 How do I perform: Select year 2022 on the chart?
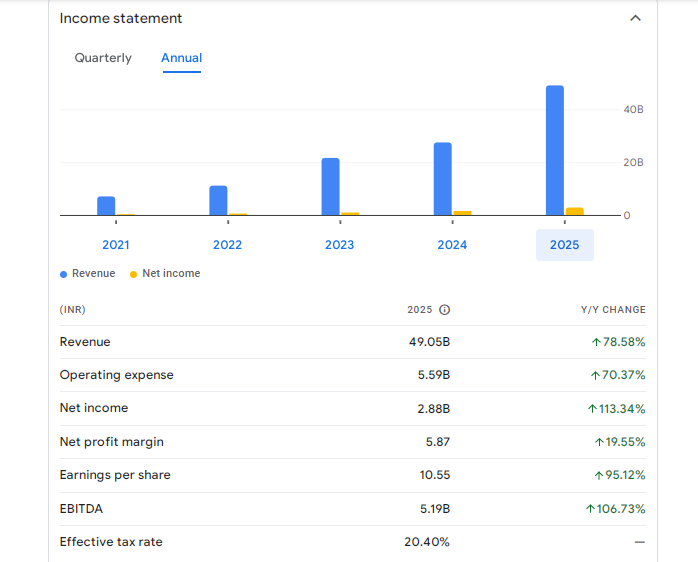227,244
